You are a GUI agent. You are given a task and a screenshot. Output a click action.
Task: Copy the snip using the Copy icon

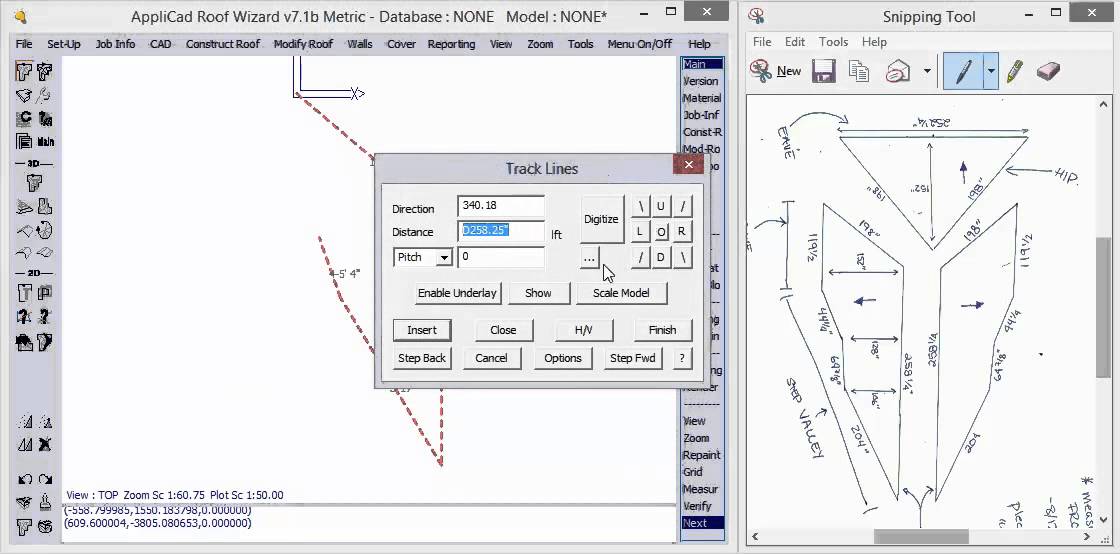[859, 71]
